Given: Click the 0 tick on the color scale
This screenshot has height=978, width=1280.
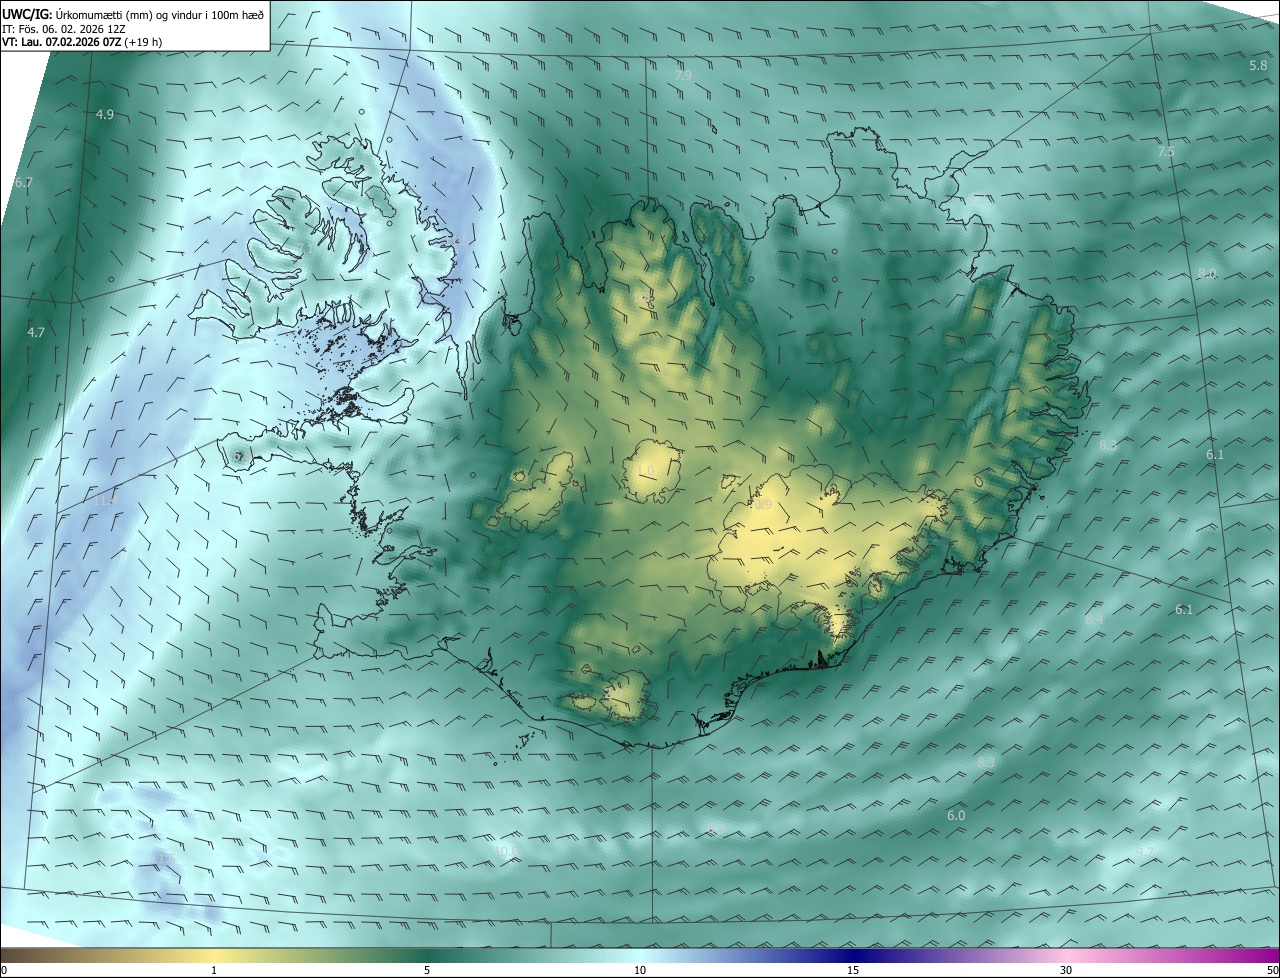Looking at the screenshot, I should 4,971.
